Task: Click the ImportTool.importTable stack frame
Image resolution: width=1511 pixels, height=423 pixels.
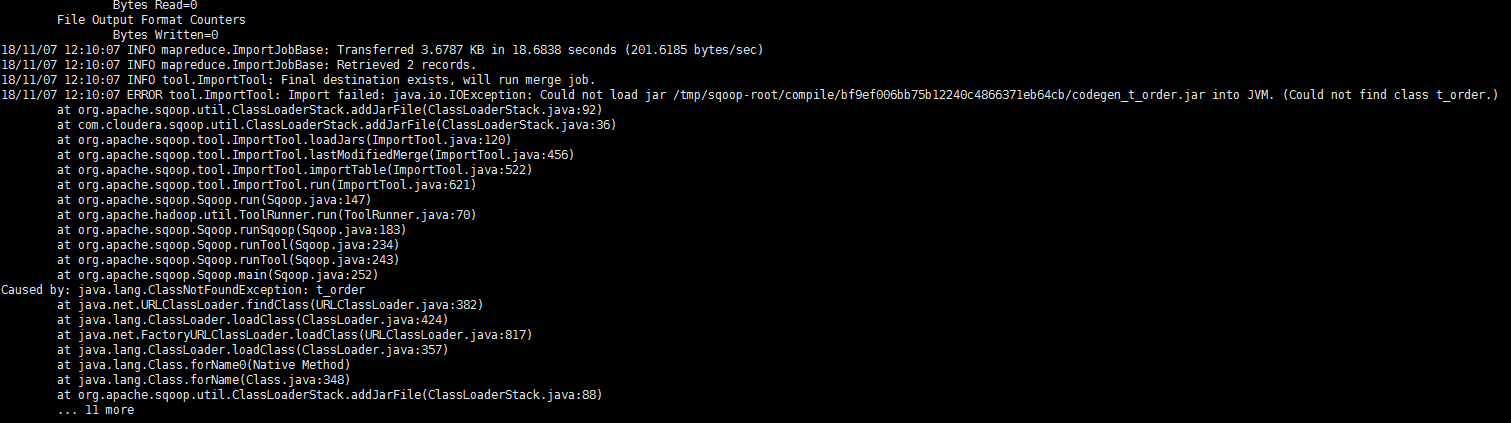Action: (294, 170)
